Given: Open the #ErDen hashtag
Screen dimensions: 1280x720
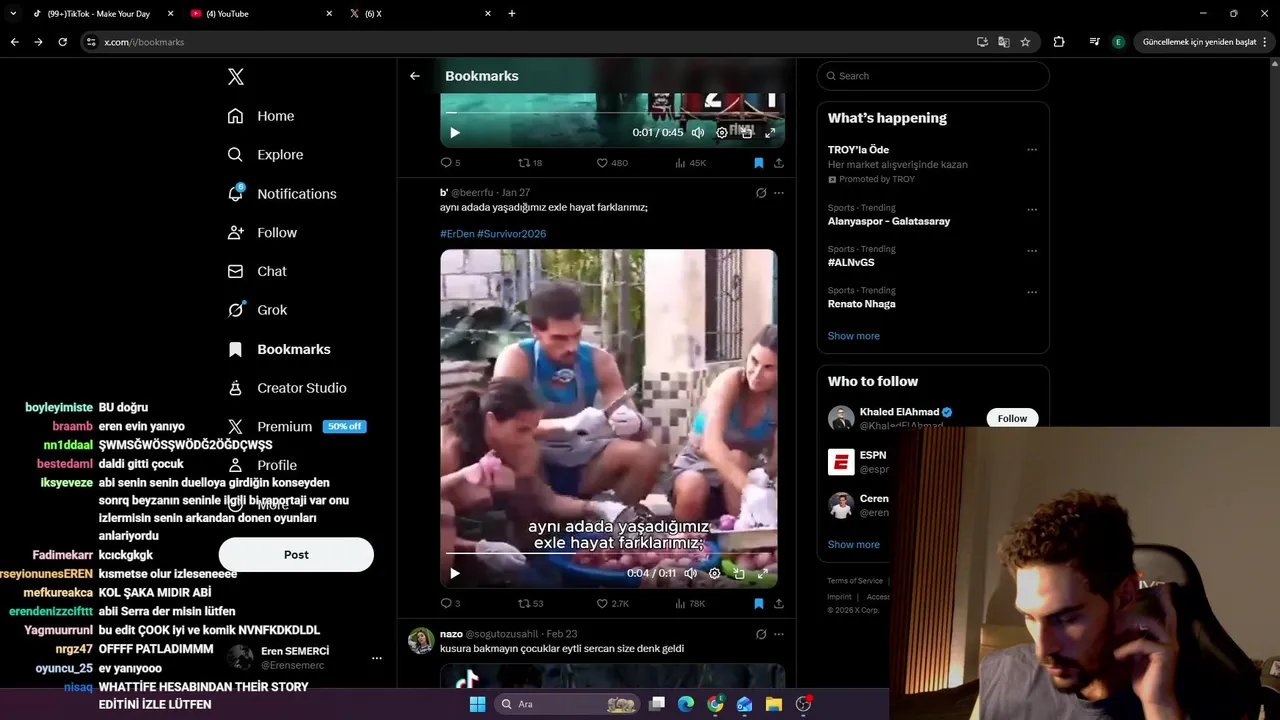Looking at the screenshot, I should (x=457, y=234).
